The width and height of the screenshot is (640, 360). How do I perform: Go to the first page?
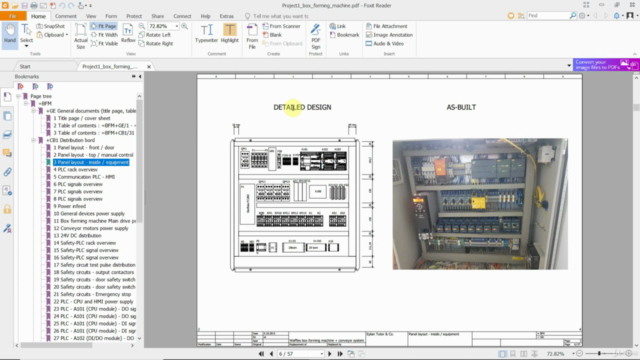[x=261, y=354]
